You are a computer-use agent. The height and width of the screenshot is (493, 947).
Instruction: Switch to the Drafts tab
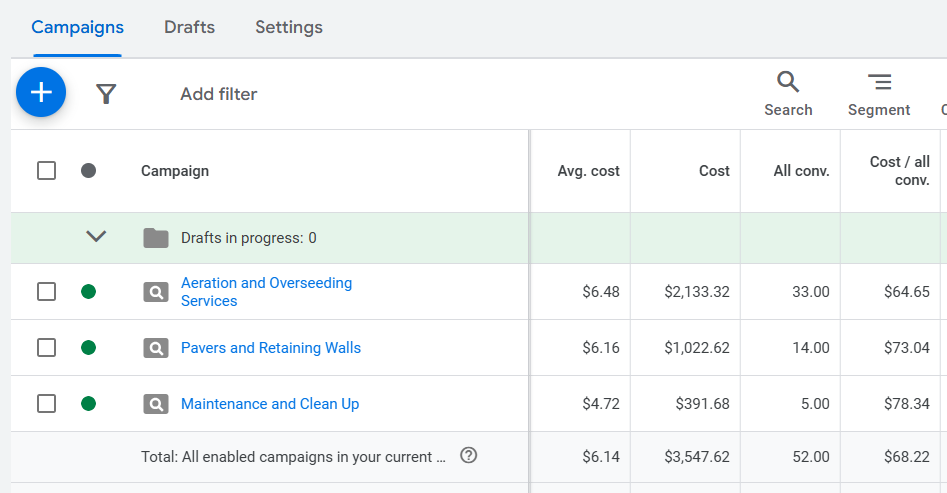pyautogui.click(x=189, y=27)
